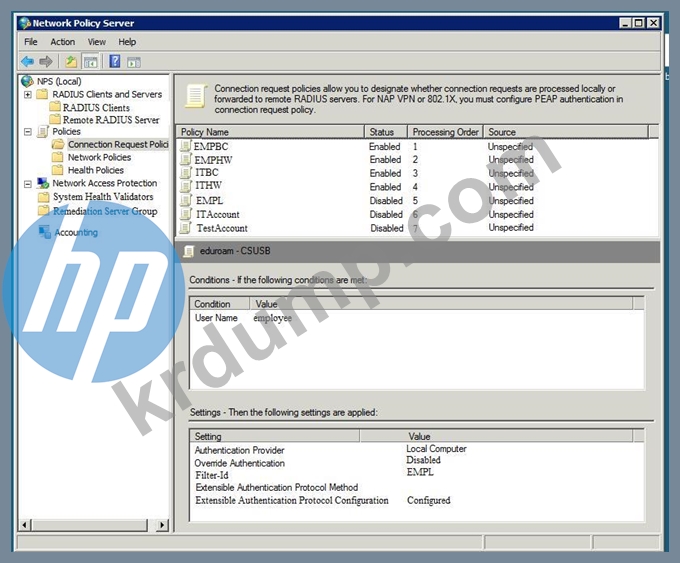Image resolution: width=680 pixels, height=563 pixels.
Task: Select Remediation Server Group tree item
Action: pos(105,211)
